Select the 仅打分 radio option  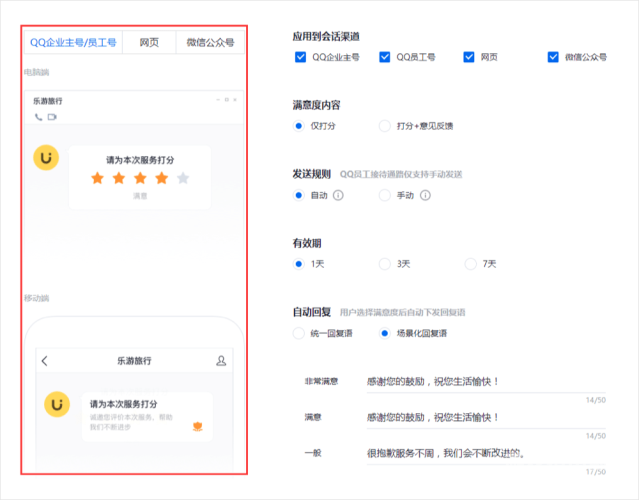[299, 126]
